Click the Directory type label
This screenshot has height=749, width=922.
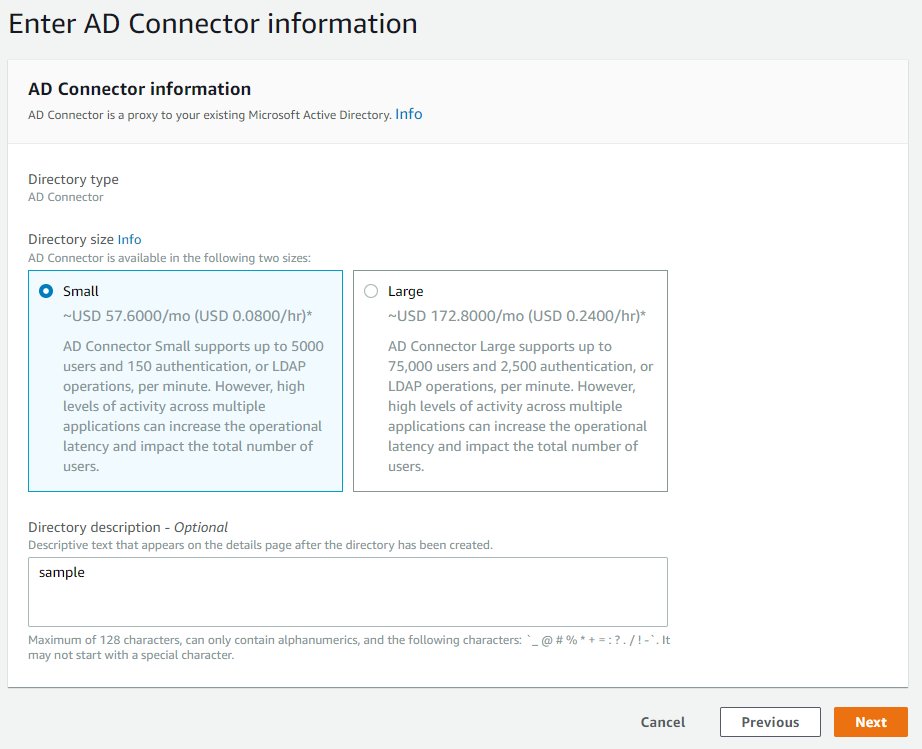pyautogui.click(x=74, y=179)
